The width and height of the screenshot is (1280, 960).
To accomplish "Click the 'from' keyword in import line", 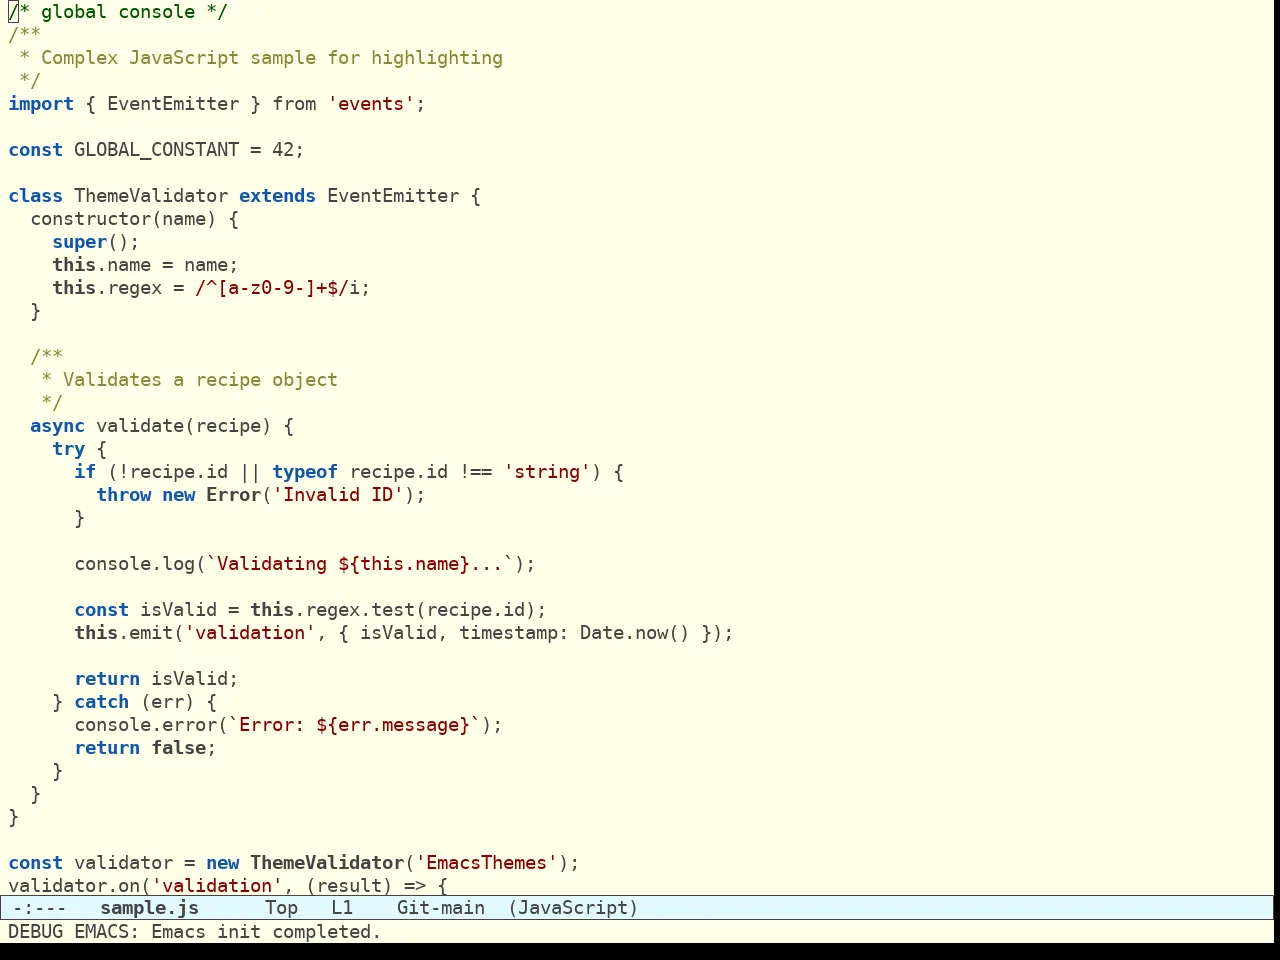I will (x=294, y=104).
